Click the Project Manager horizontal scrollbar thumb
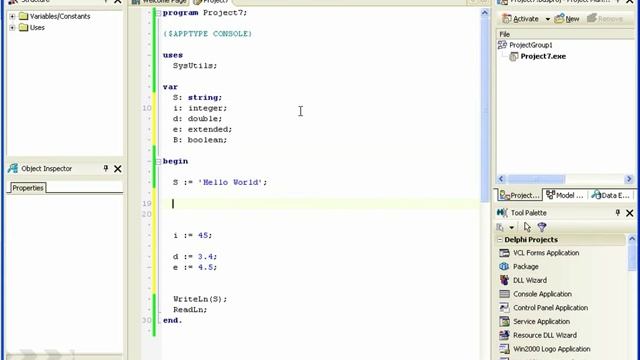 click(536, 179)
